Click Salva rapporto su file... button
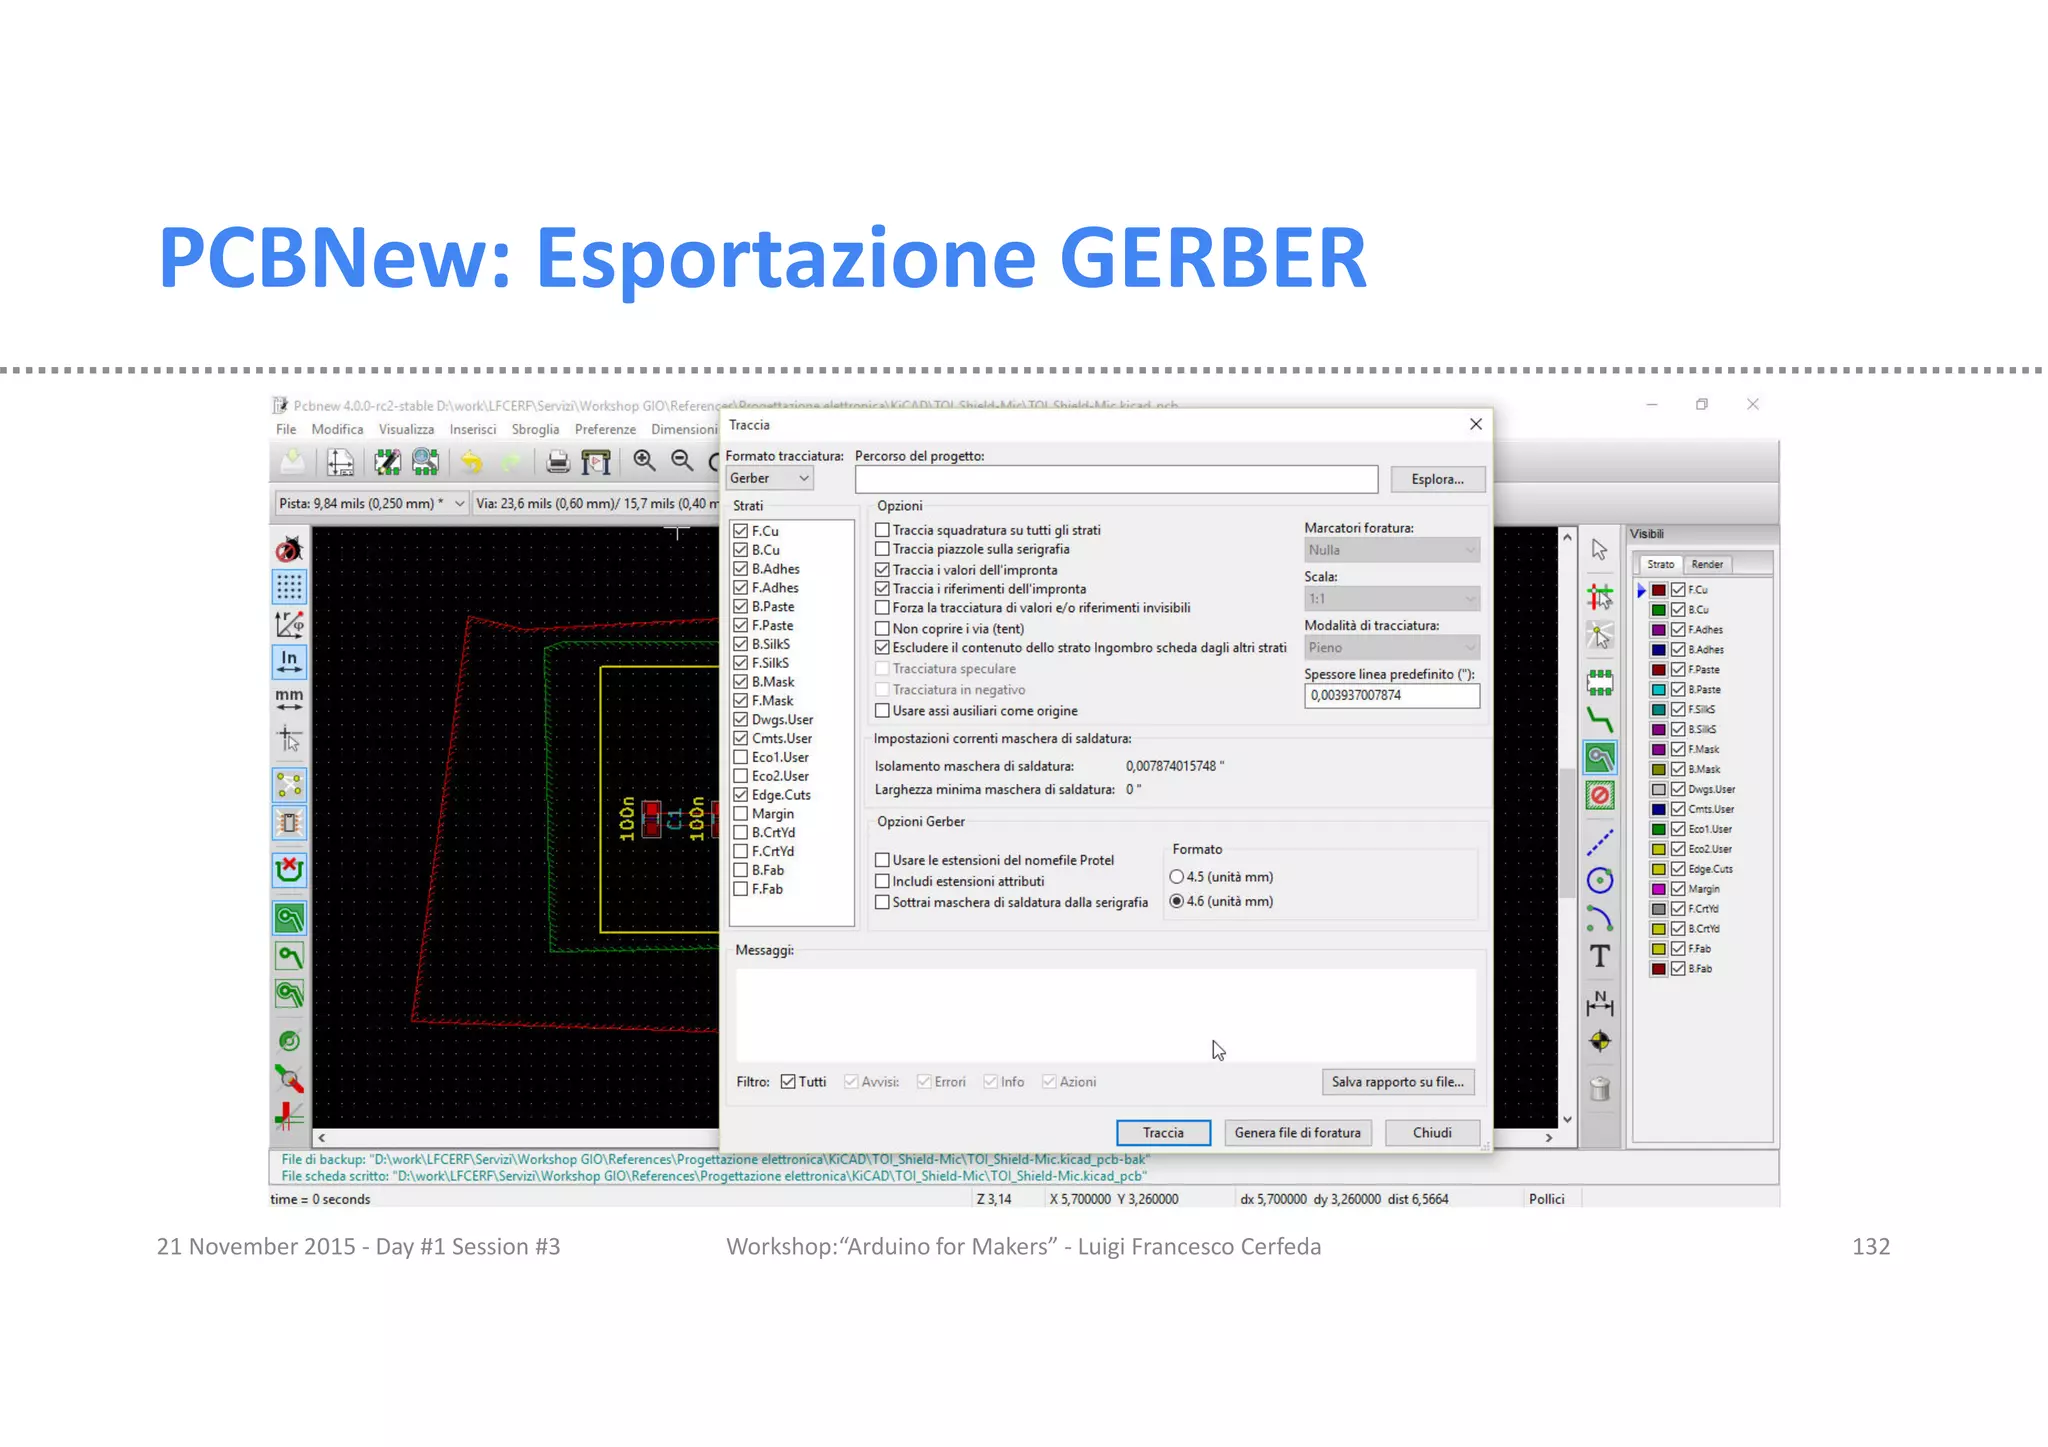2048x1447 pixels. pyautogui.click(x=1397, y=1082)
